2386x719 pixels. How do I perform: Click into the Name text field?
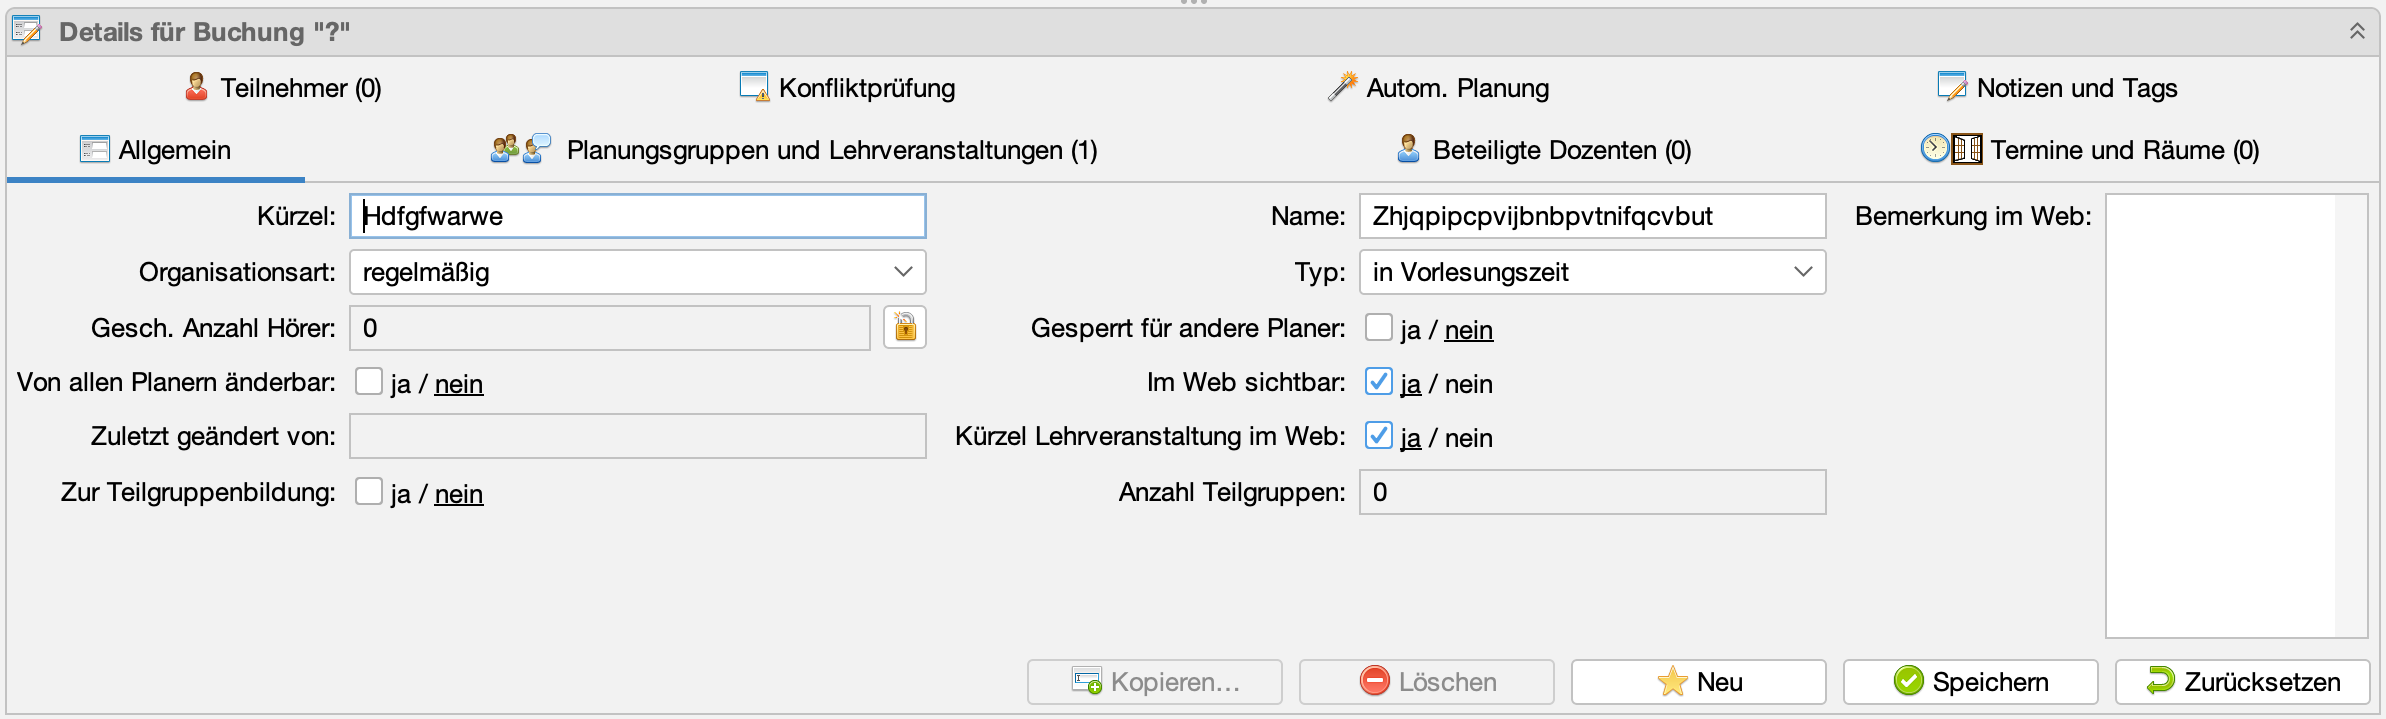coord(1592,216)
